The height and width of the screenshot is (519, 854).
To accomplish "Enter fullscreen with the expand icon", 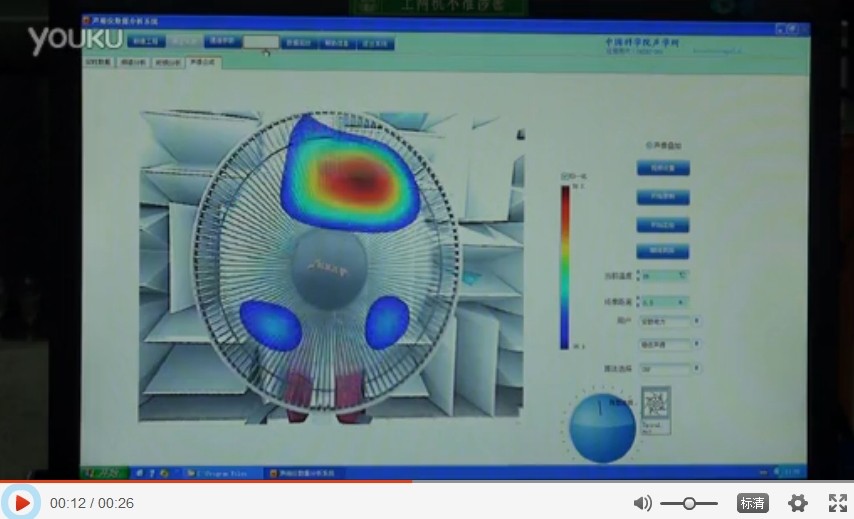I will [837, 503].
